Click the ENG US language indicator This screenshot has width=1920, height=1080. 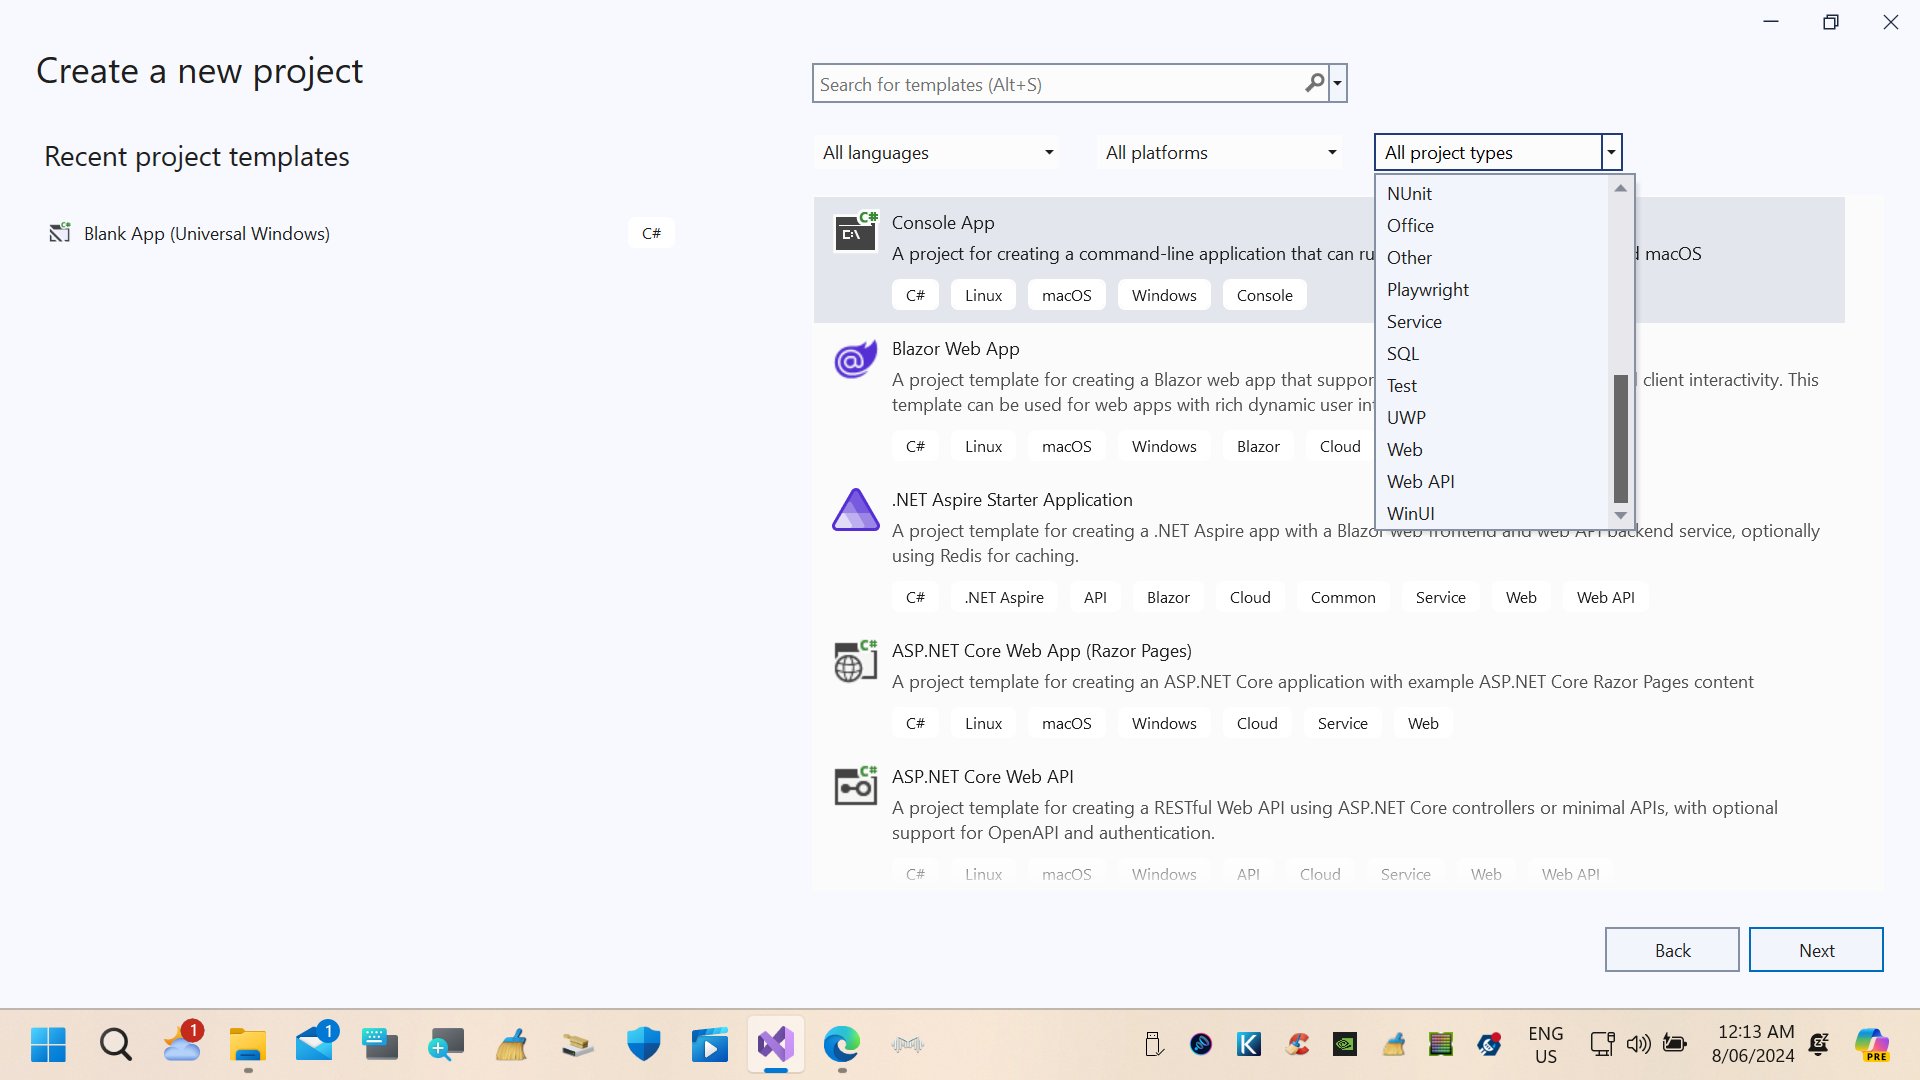click(1546, 1045)
